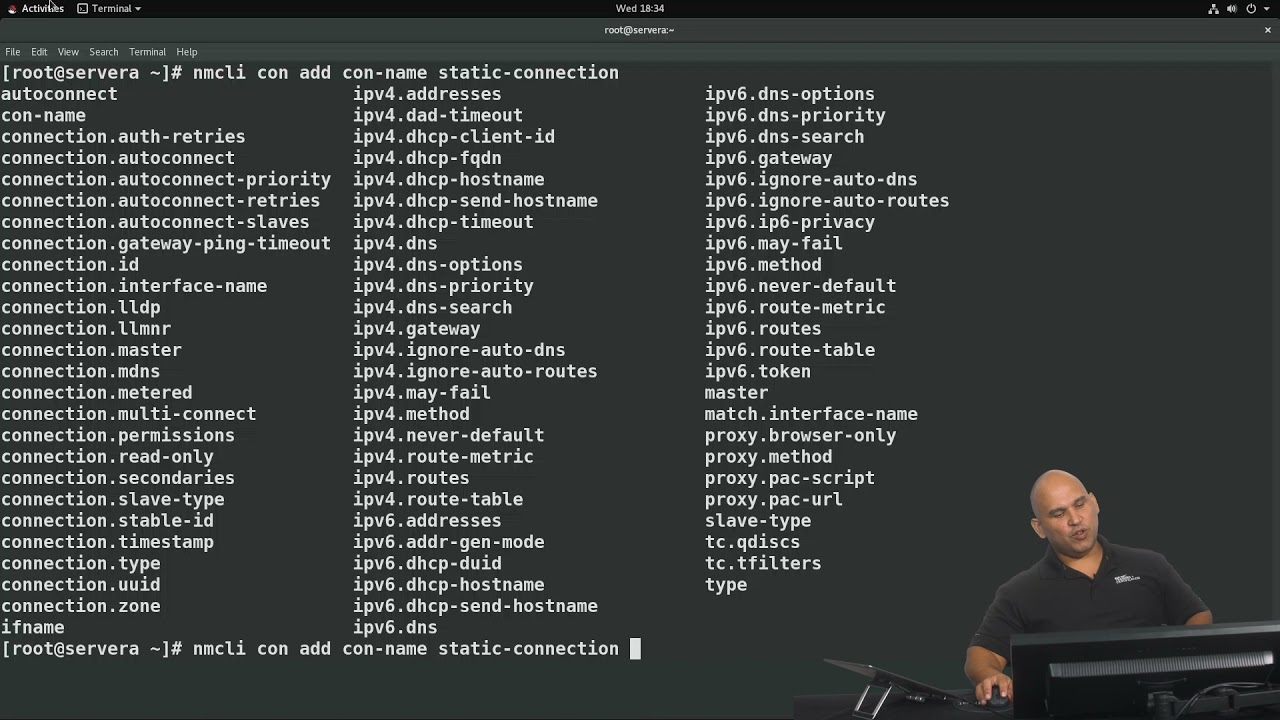Click 'ipv6.dhcp-send-hostname' entry
This screenshot has height=720, width=1280.
[x=475, y=606]
